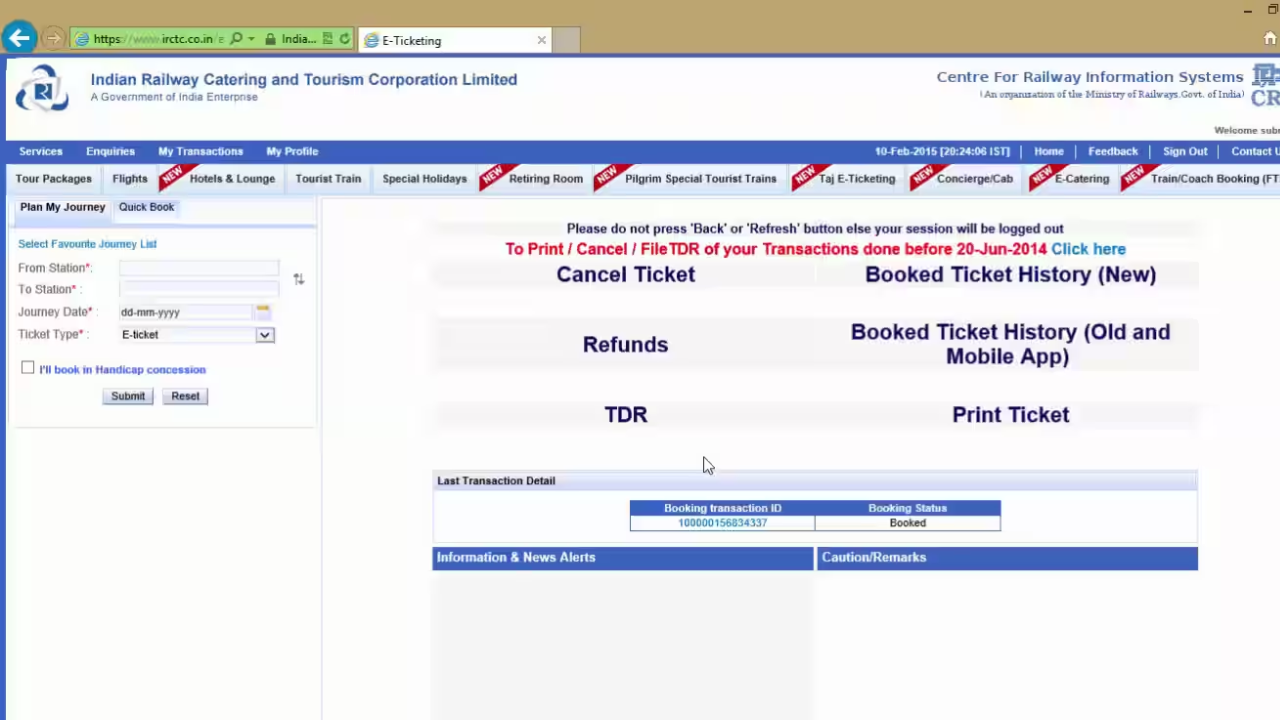Image resolution: width=1280 pixels, height=720 pixels.
Task: Click the browser Home icon
Action: coord(1269,39)
